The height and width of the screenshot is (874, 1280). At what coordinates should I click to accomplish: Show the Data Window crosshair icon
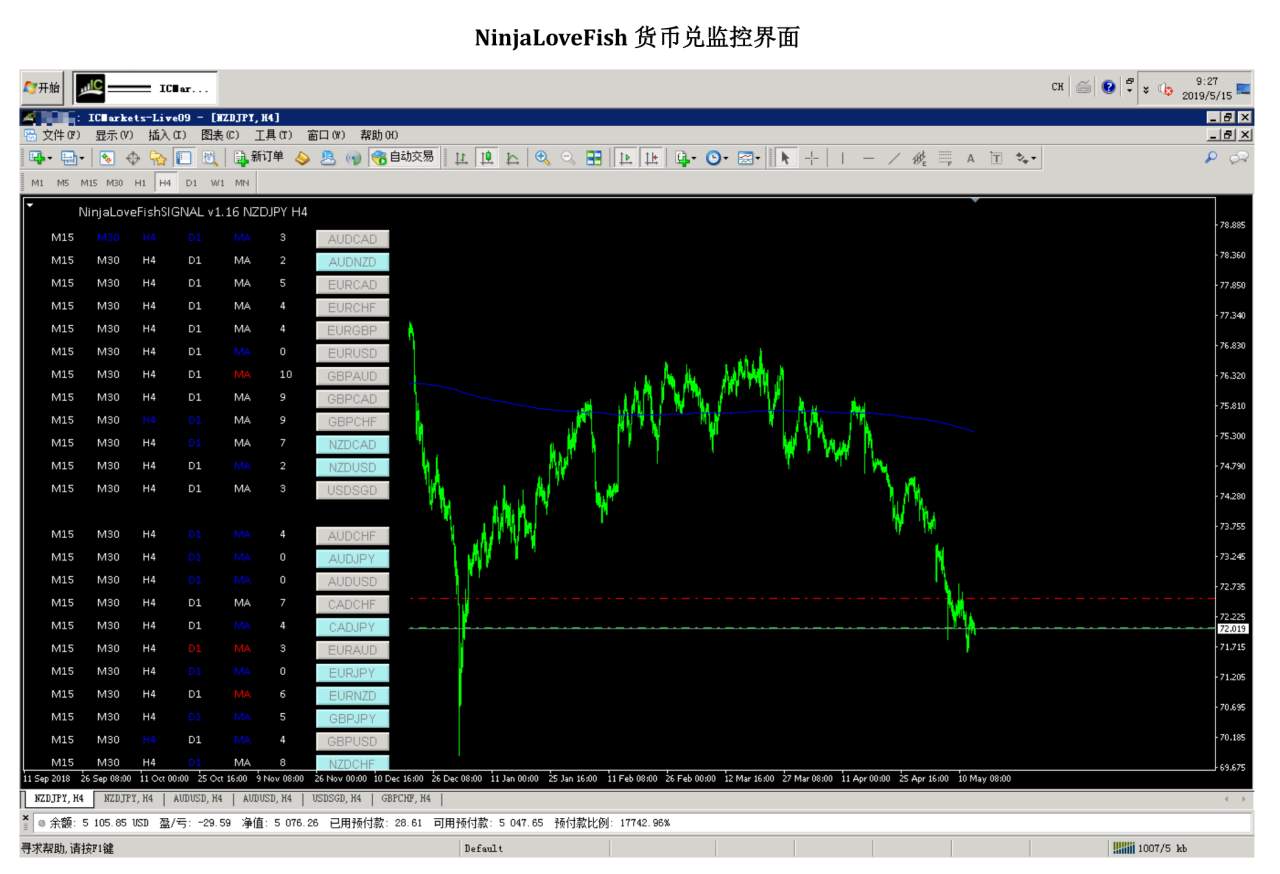133,158
